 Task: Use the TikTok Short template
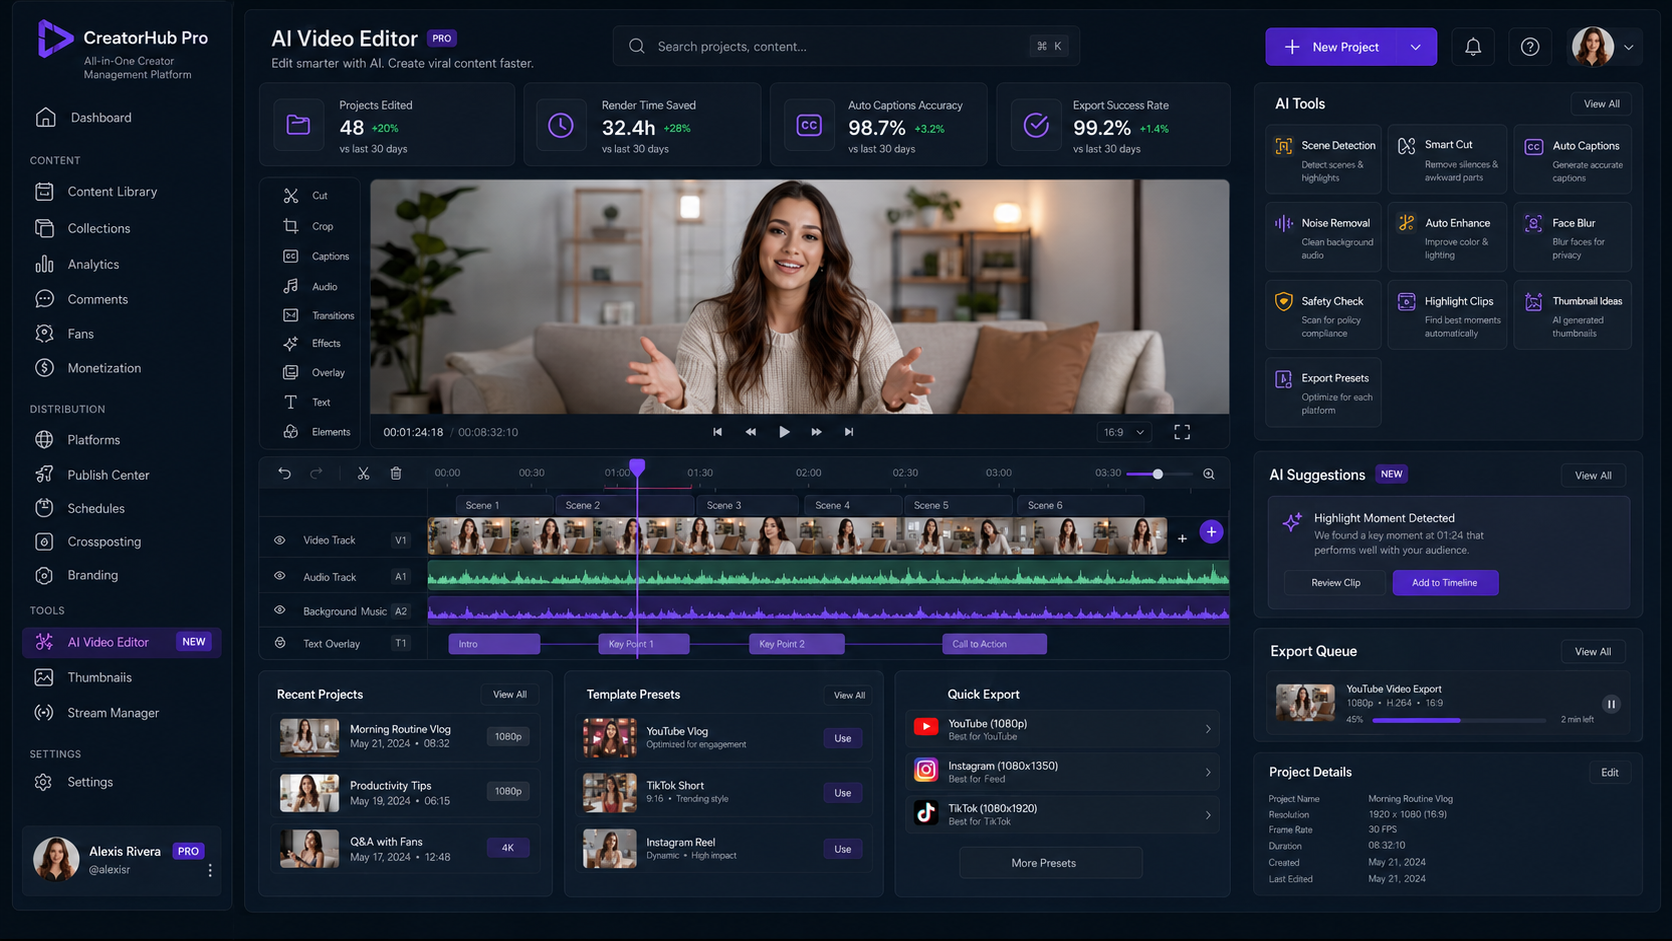pos(843,793)
